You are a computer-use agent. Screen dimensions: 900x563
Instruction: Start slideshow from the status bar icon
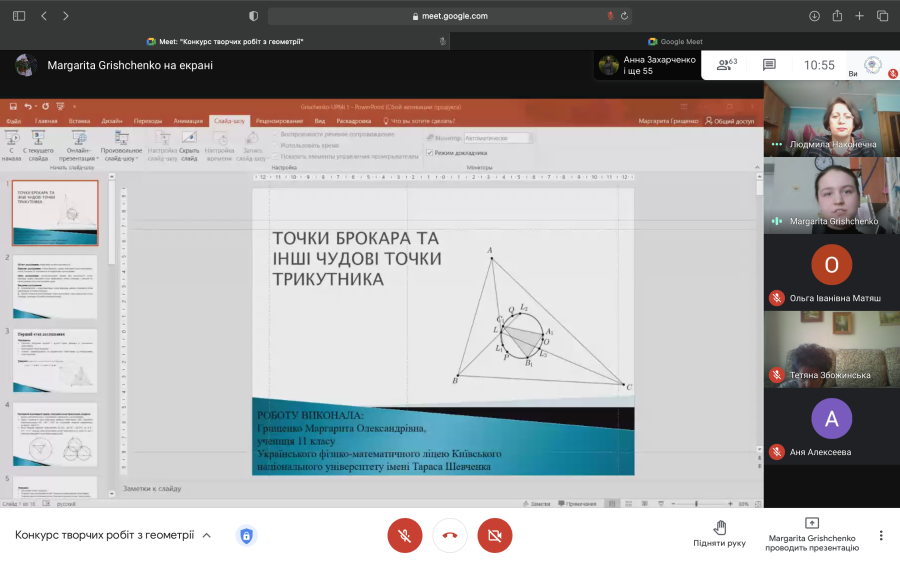661,504
